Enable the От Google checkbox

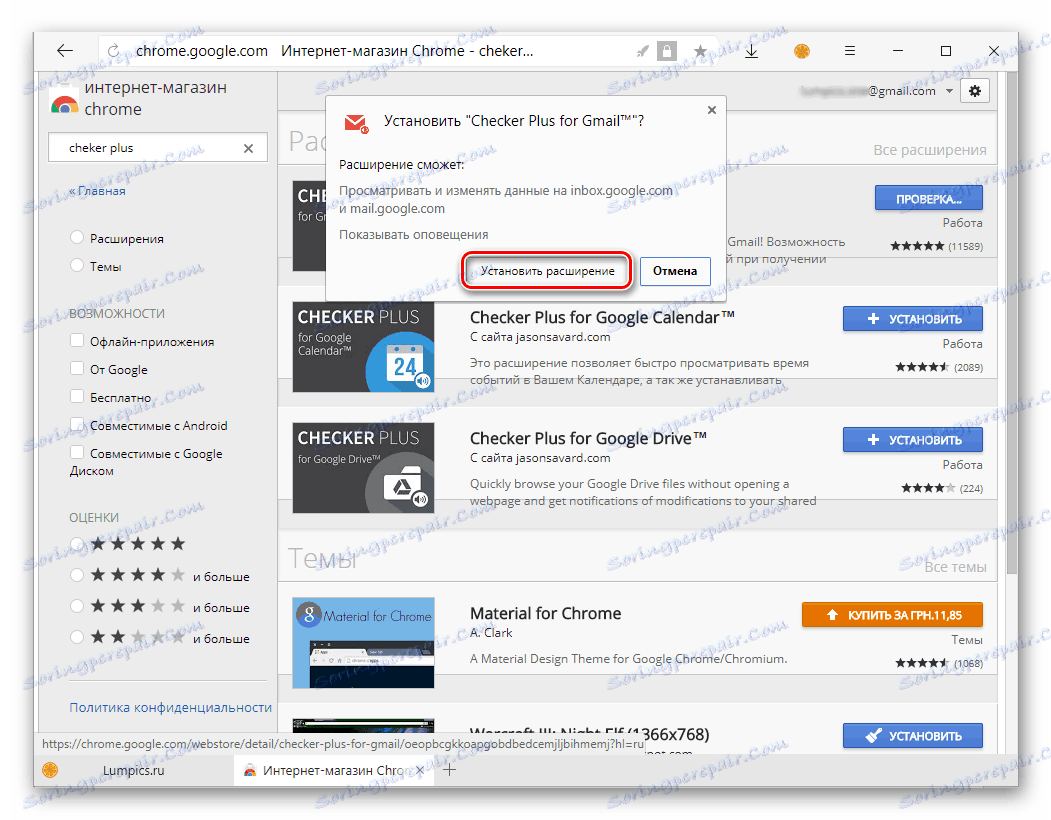pyautogui.click(x=77, y=369)
